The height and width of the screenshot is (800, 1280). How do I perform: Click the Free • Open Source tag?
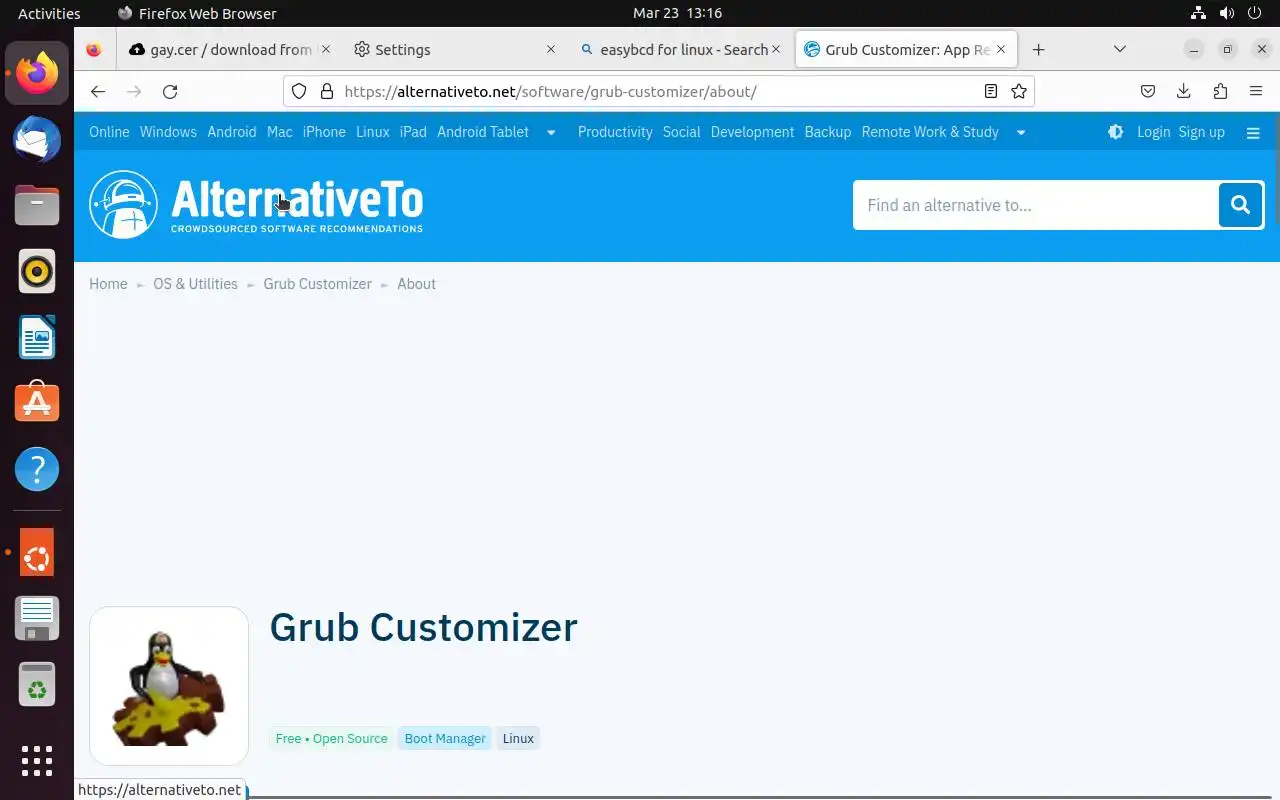[331, 738]
